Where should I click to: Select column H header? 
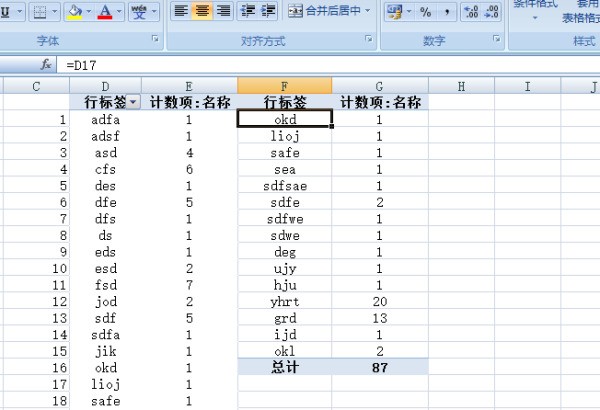click(461, 86)
